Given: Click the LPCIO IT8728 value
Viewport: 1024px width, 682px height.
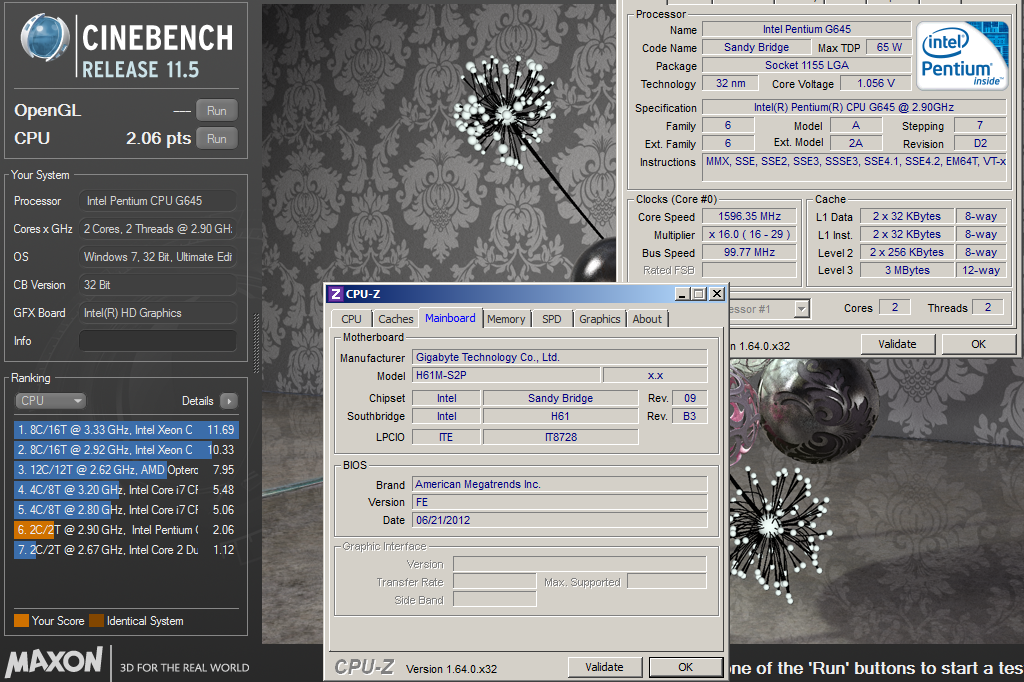Looking at the screenshot, I should tap(560, 437).
